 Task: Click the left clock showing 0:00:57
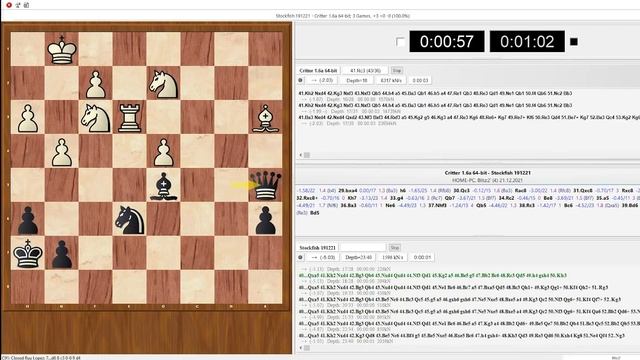tap(447, 41)
